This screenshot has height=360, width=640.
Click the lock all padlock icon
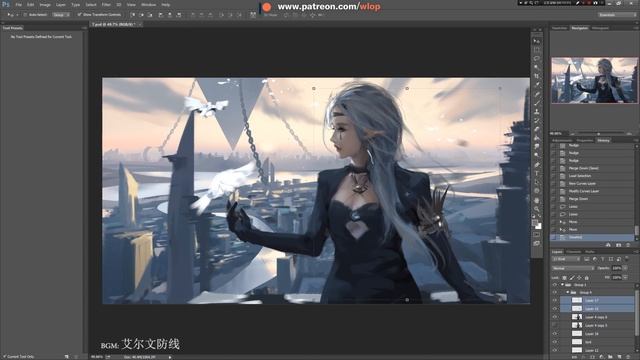[587, 278]
